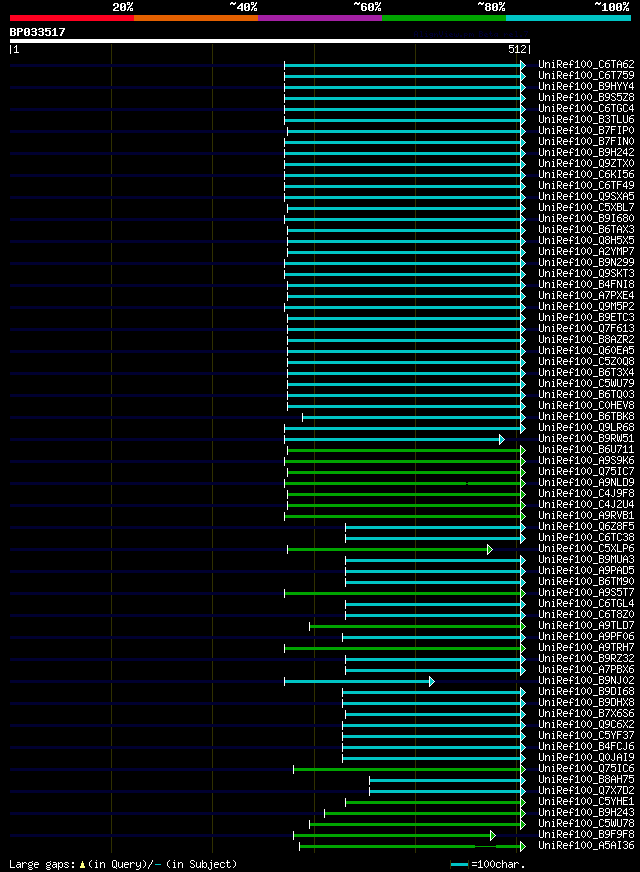Select the UniRef100_A7PXE4 label
This screenshot has width=640, height=872.
[586, 295]
